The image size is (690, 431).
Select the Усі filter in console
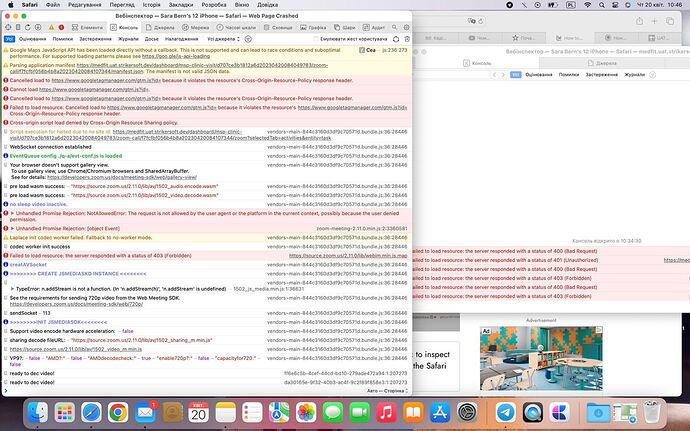click(x=9, y=39)
